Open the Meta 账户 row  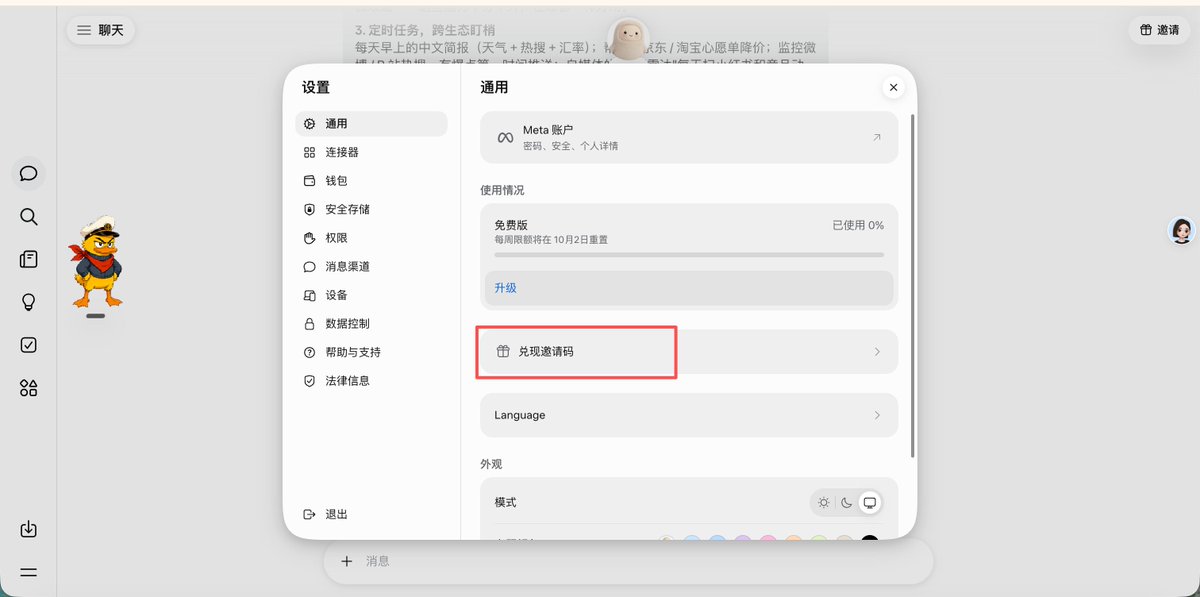coord(689,138)
